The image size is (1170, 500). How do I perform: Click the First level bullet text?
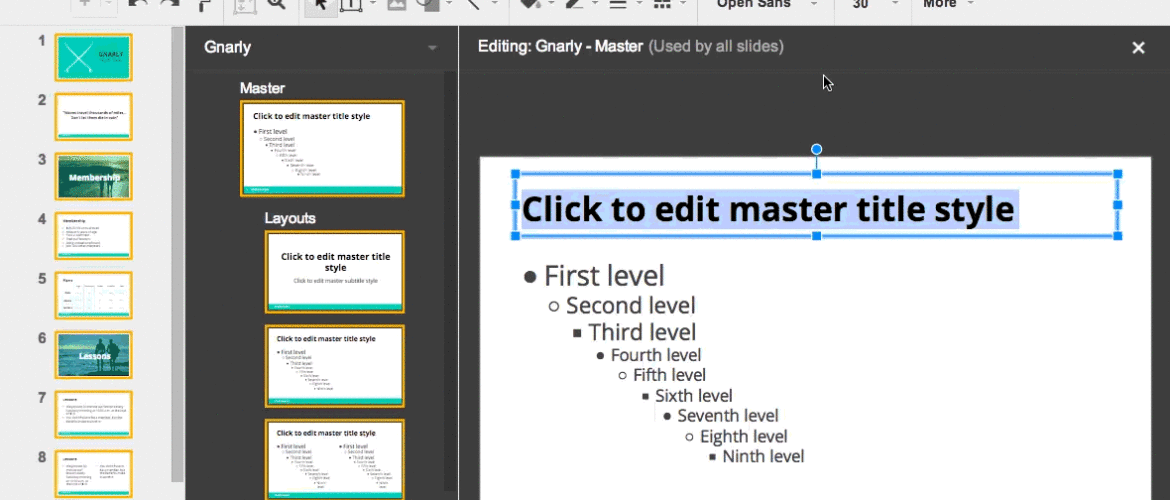coord(604,276)
